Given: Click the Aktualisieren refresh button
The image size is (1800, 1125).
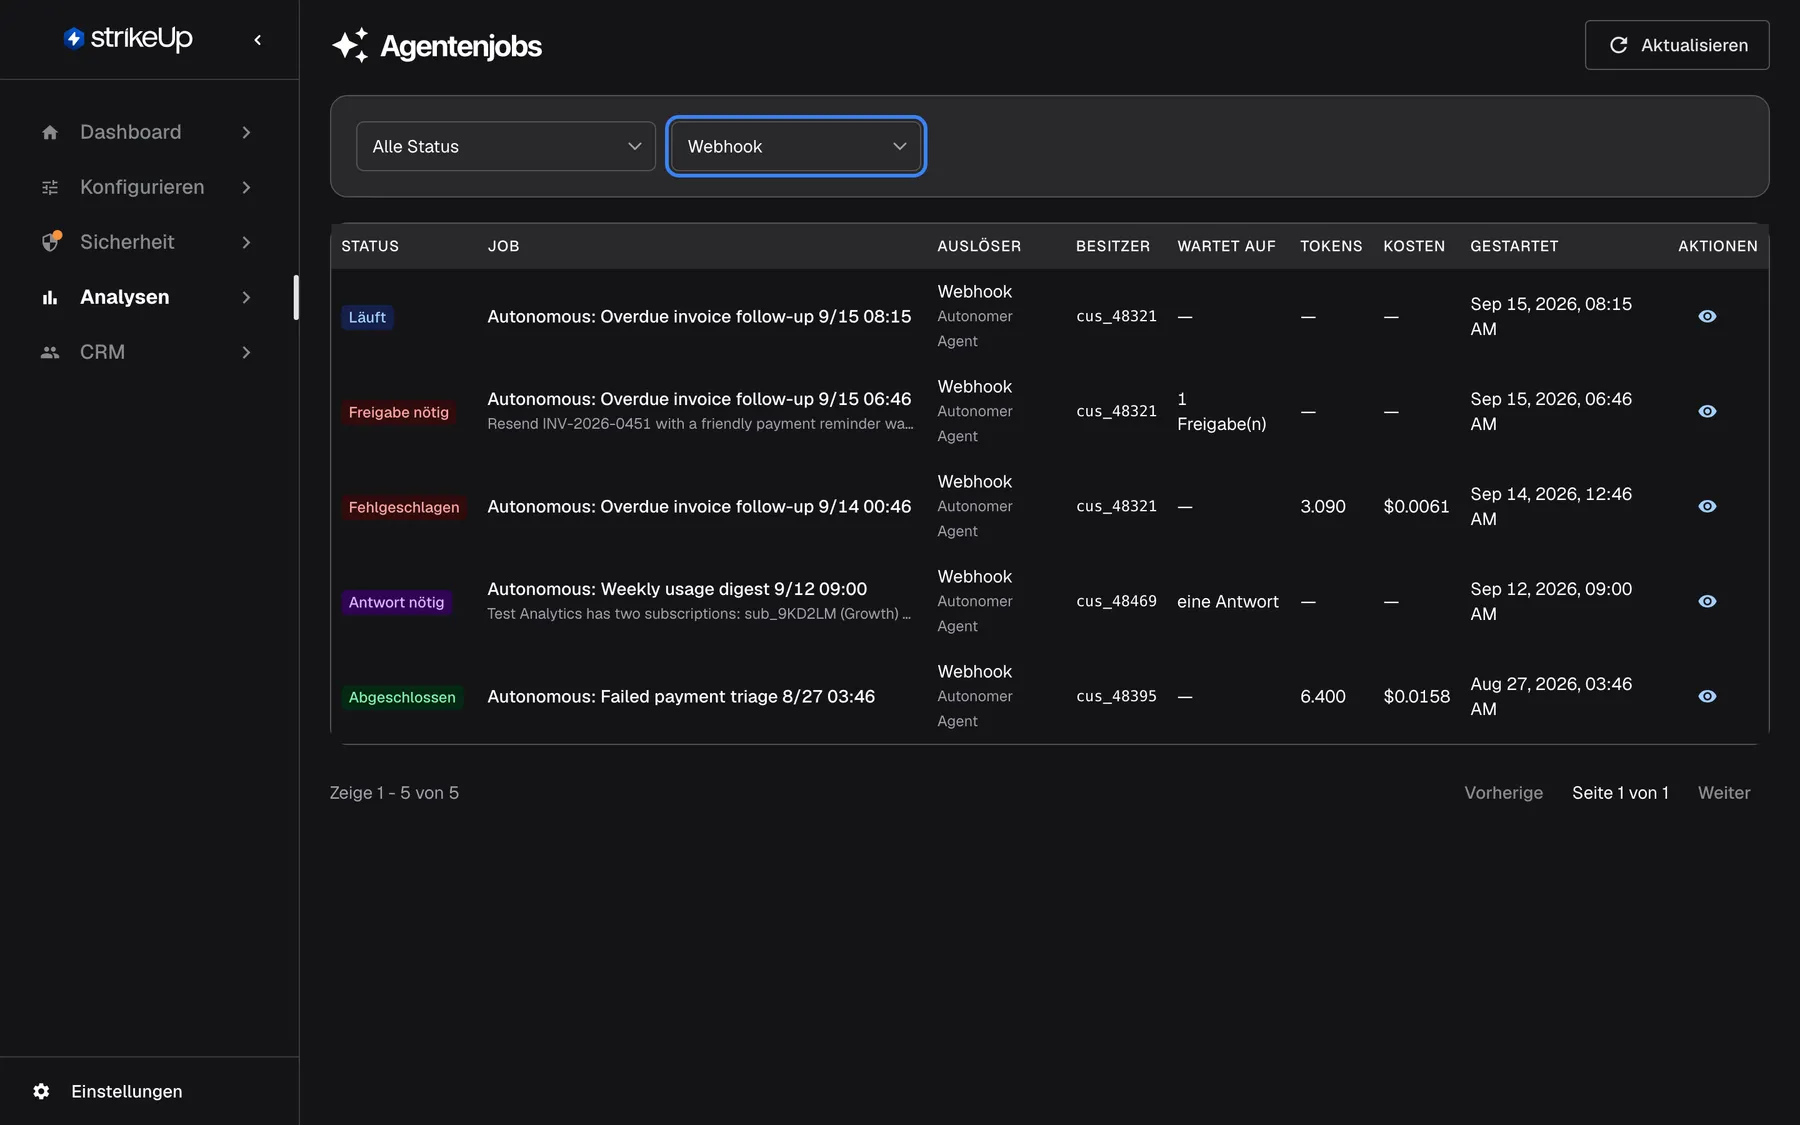Looking at the screenshot, I should [x=1677, y=45].
